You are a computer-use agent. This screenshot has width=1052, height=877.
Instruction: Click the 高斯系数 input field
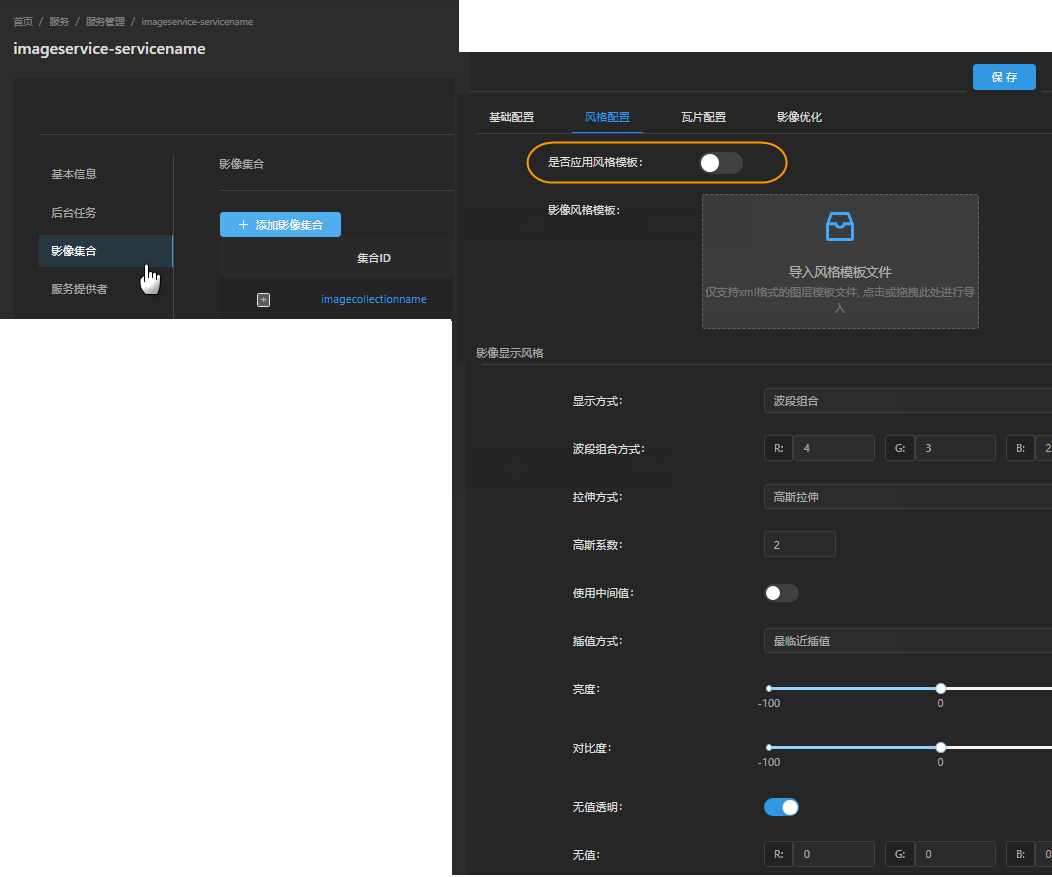[799, 545]
